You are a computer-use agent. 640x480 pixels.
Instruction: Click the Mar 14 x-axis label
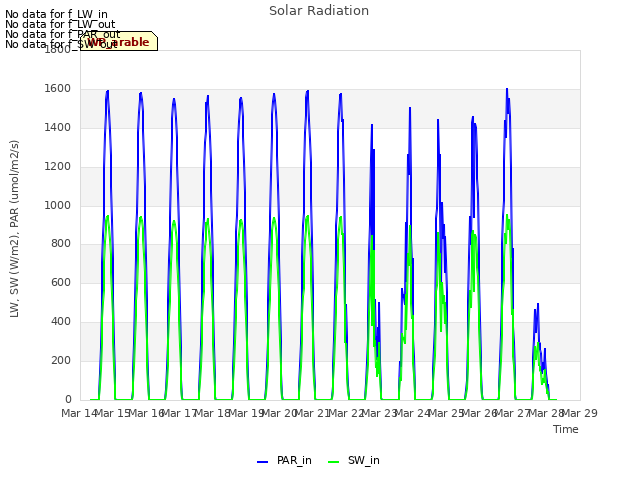79,413
